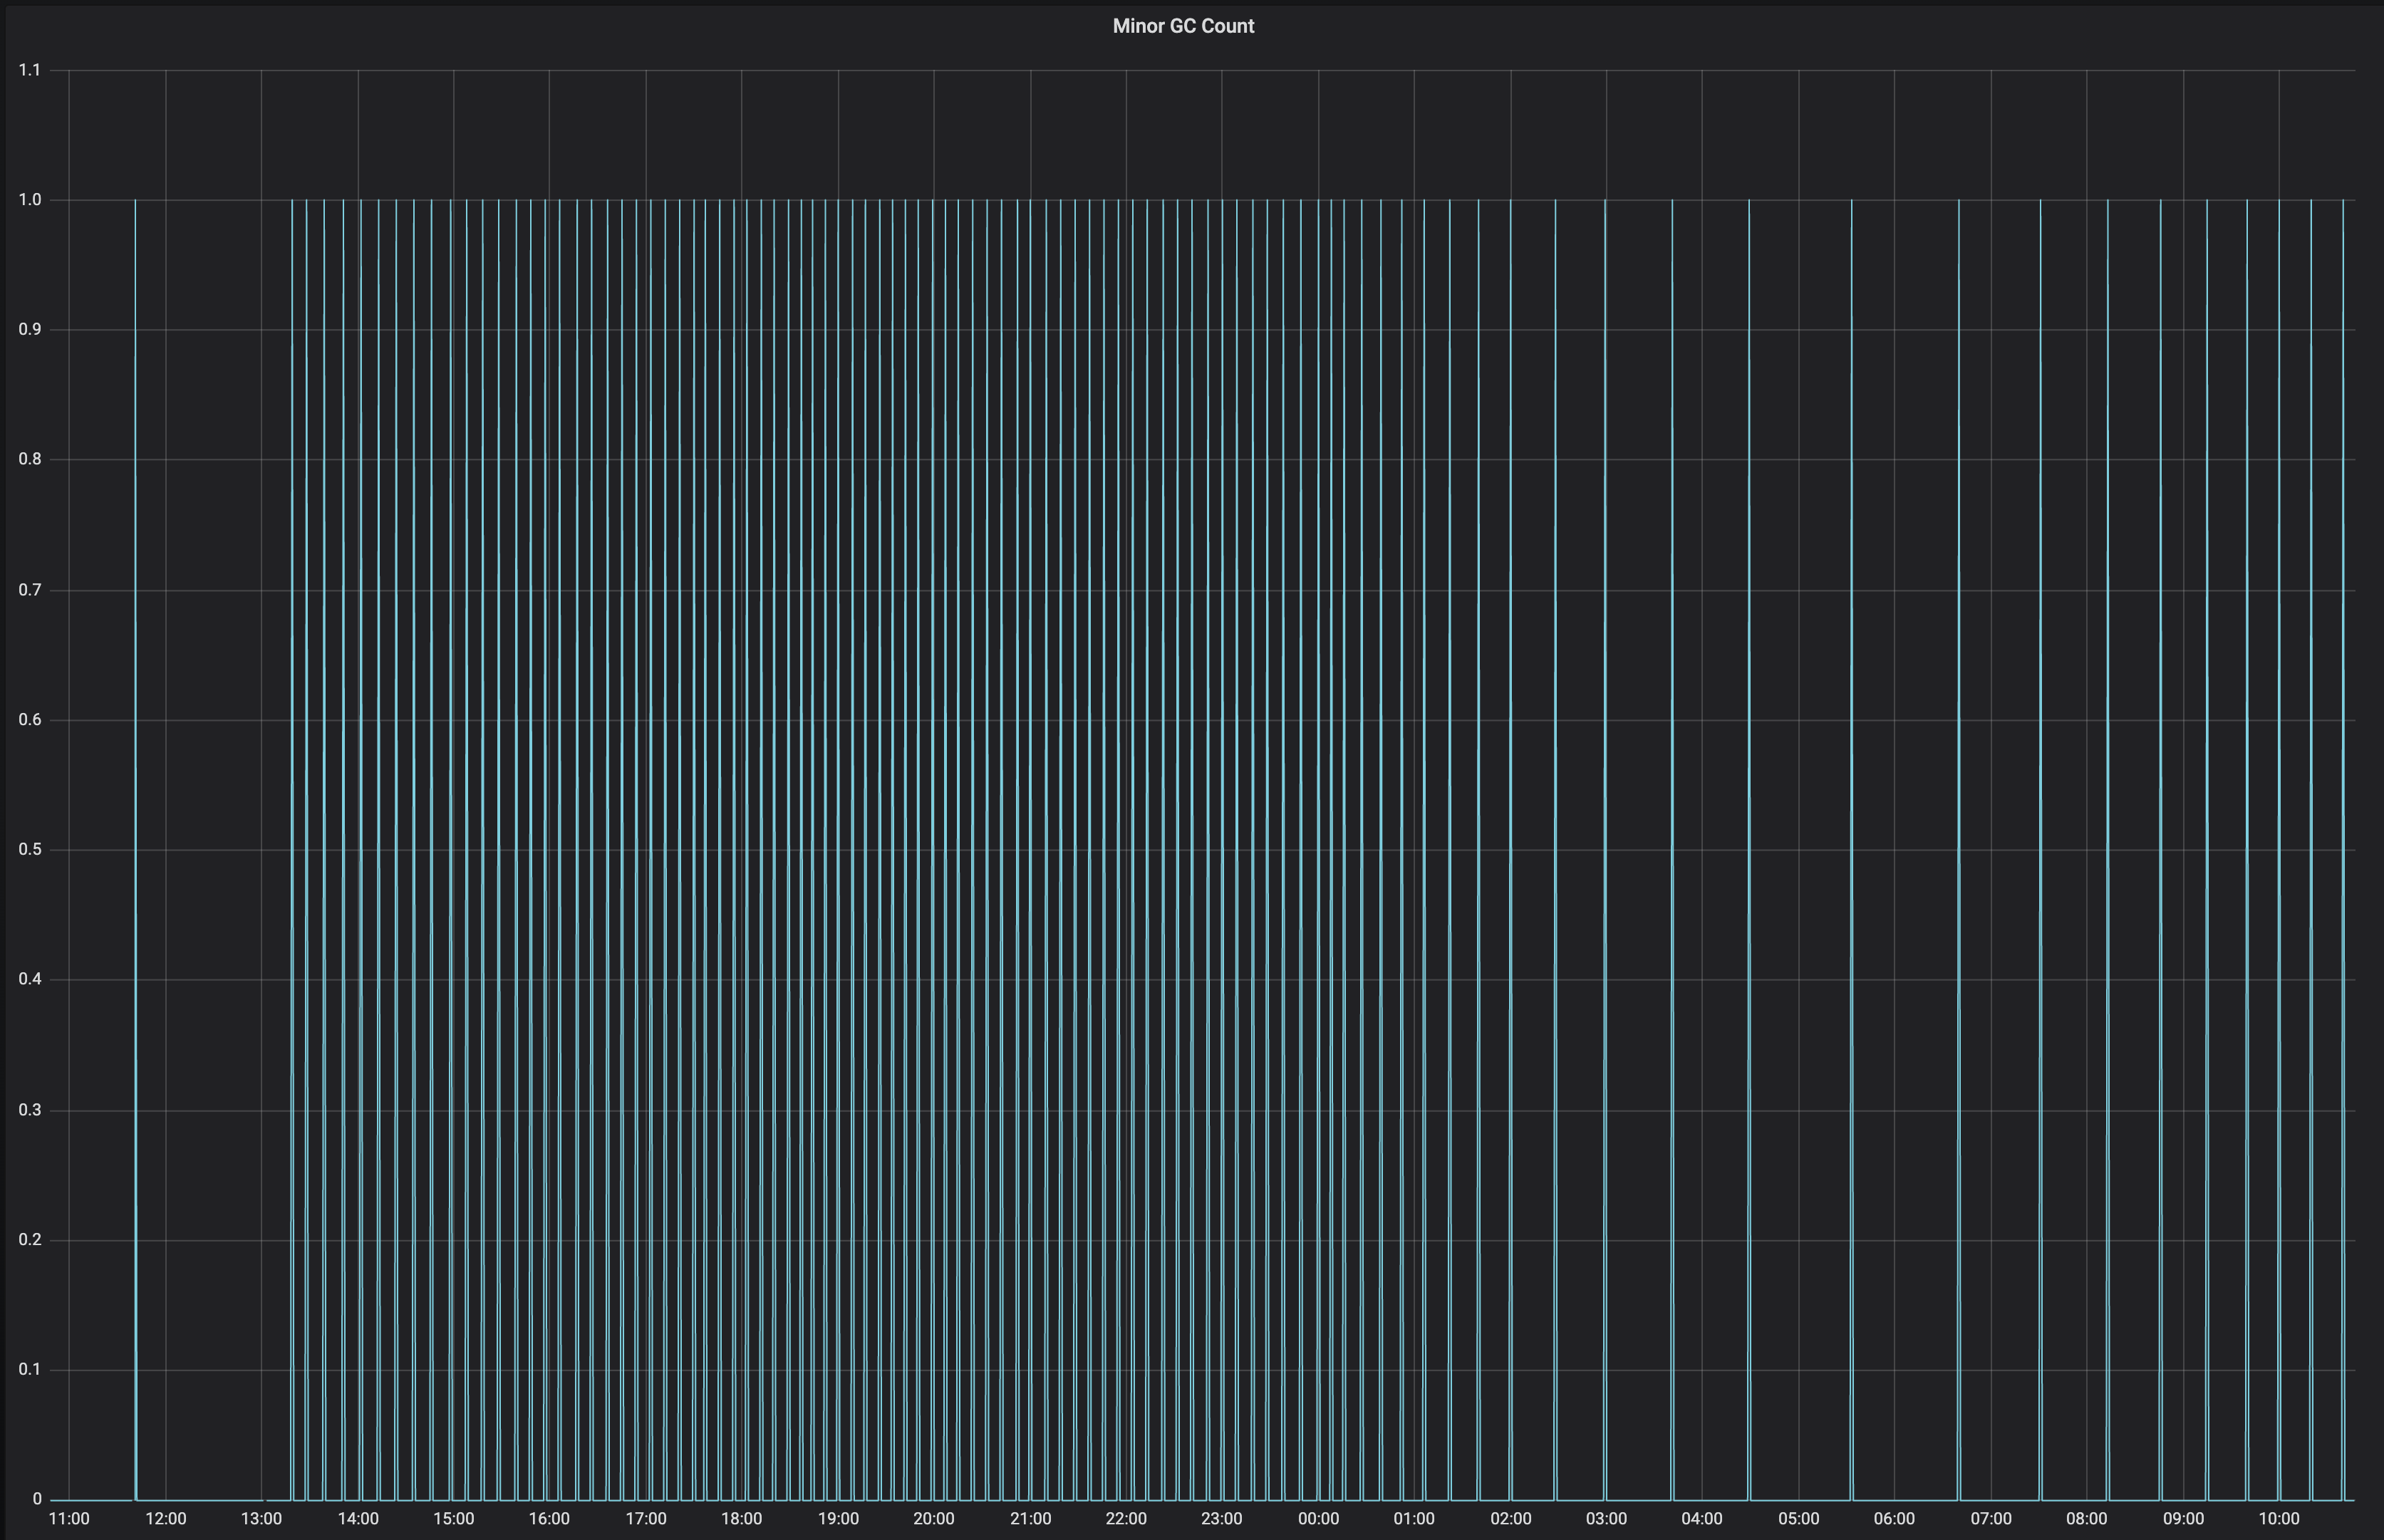Image resolution: width=2384 pixels, height=1540 pixels.
Task: Click the 06:00 time axis label
Action: (x=1894, y=1519)
